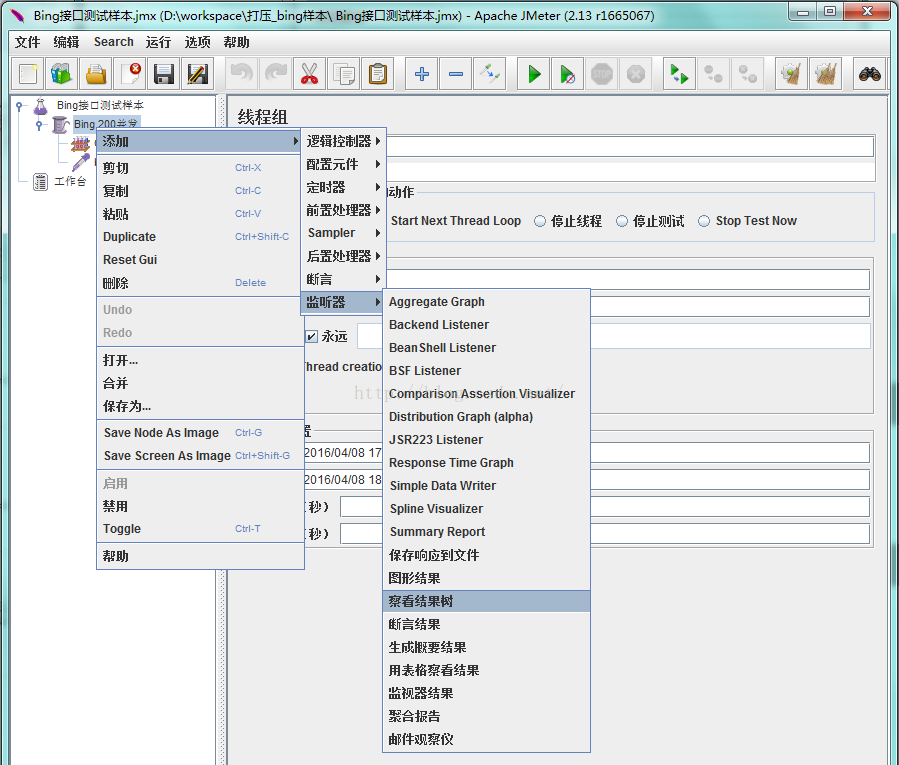Open the 编辑 menu
This screenshot has height=765, width=899.
66,42
